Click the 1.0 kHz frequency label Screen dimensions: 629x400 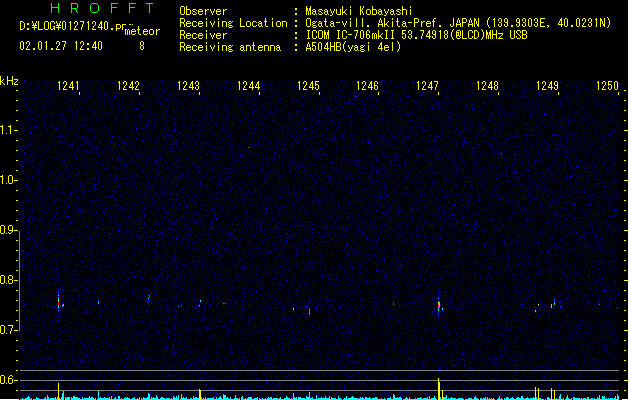tap(8, 180)
